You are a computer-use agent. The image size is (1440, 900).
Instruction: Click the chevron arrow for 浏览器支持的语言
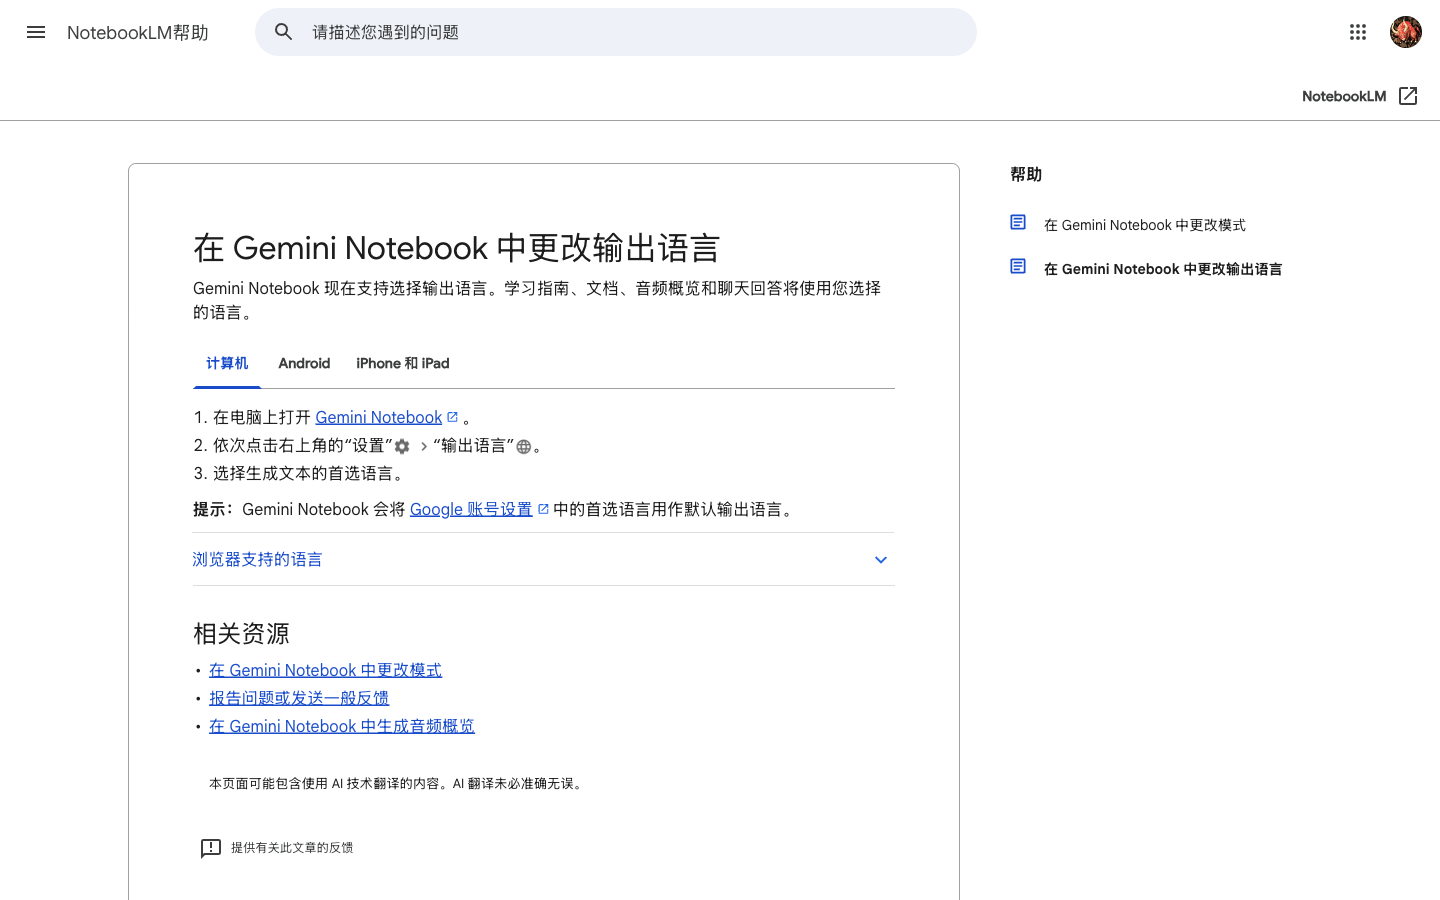[x=881, y=560]
